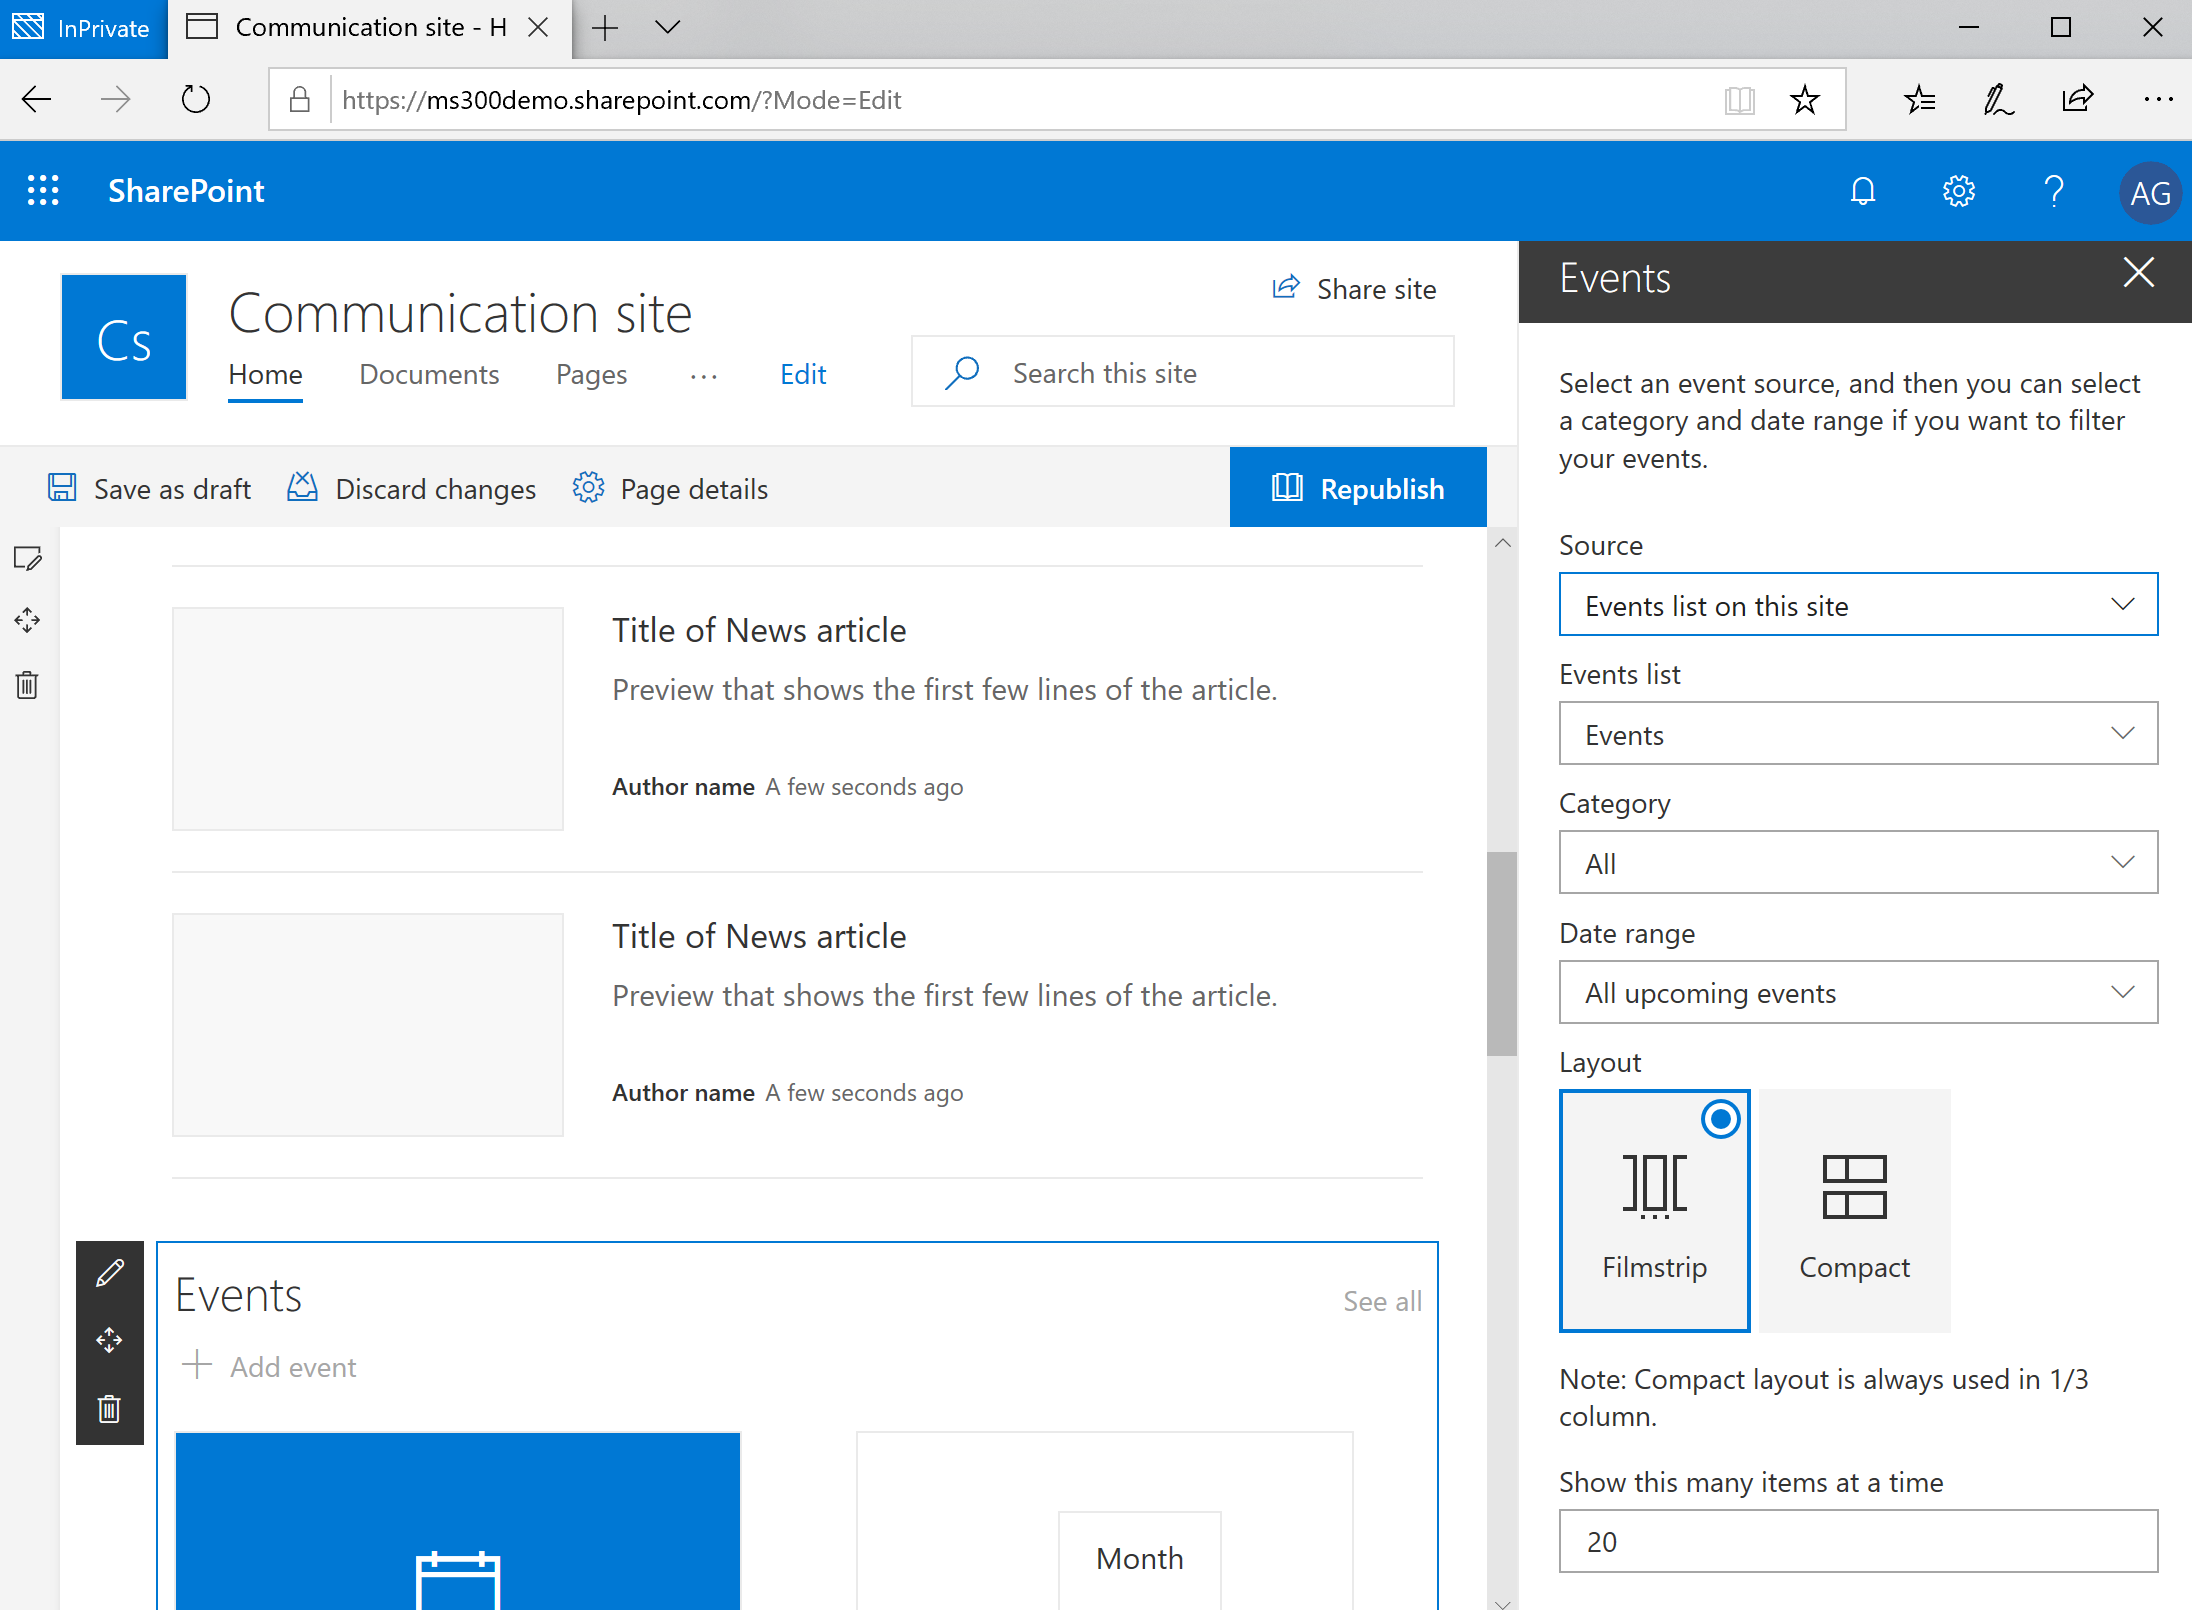The height and width of the screenshot is (1610, 2192).
Task: Show the tab preview chevron
Action: [668, 28]
